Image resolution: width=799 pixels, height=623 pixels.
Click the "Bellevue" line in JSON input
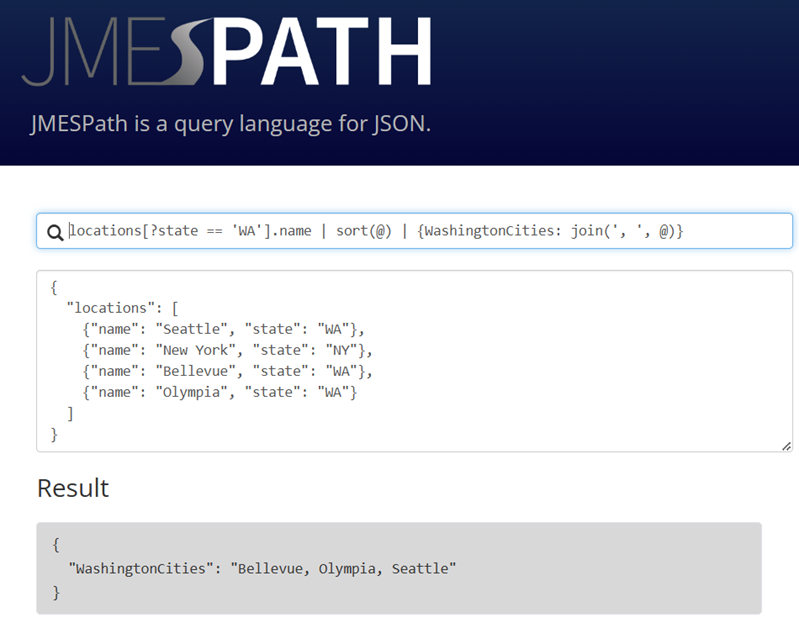227,371
